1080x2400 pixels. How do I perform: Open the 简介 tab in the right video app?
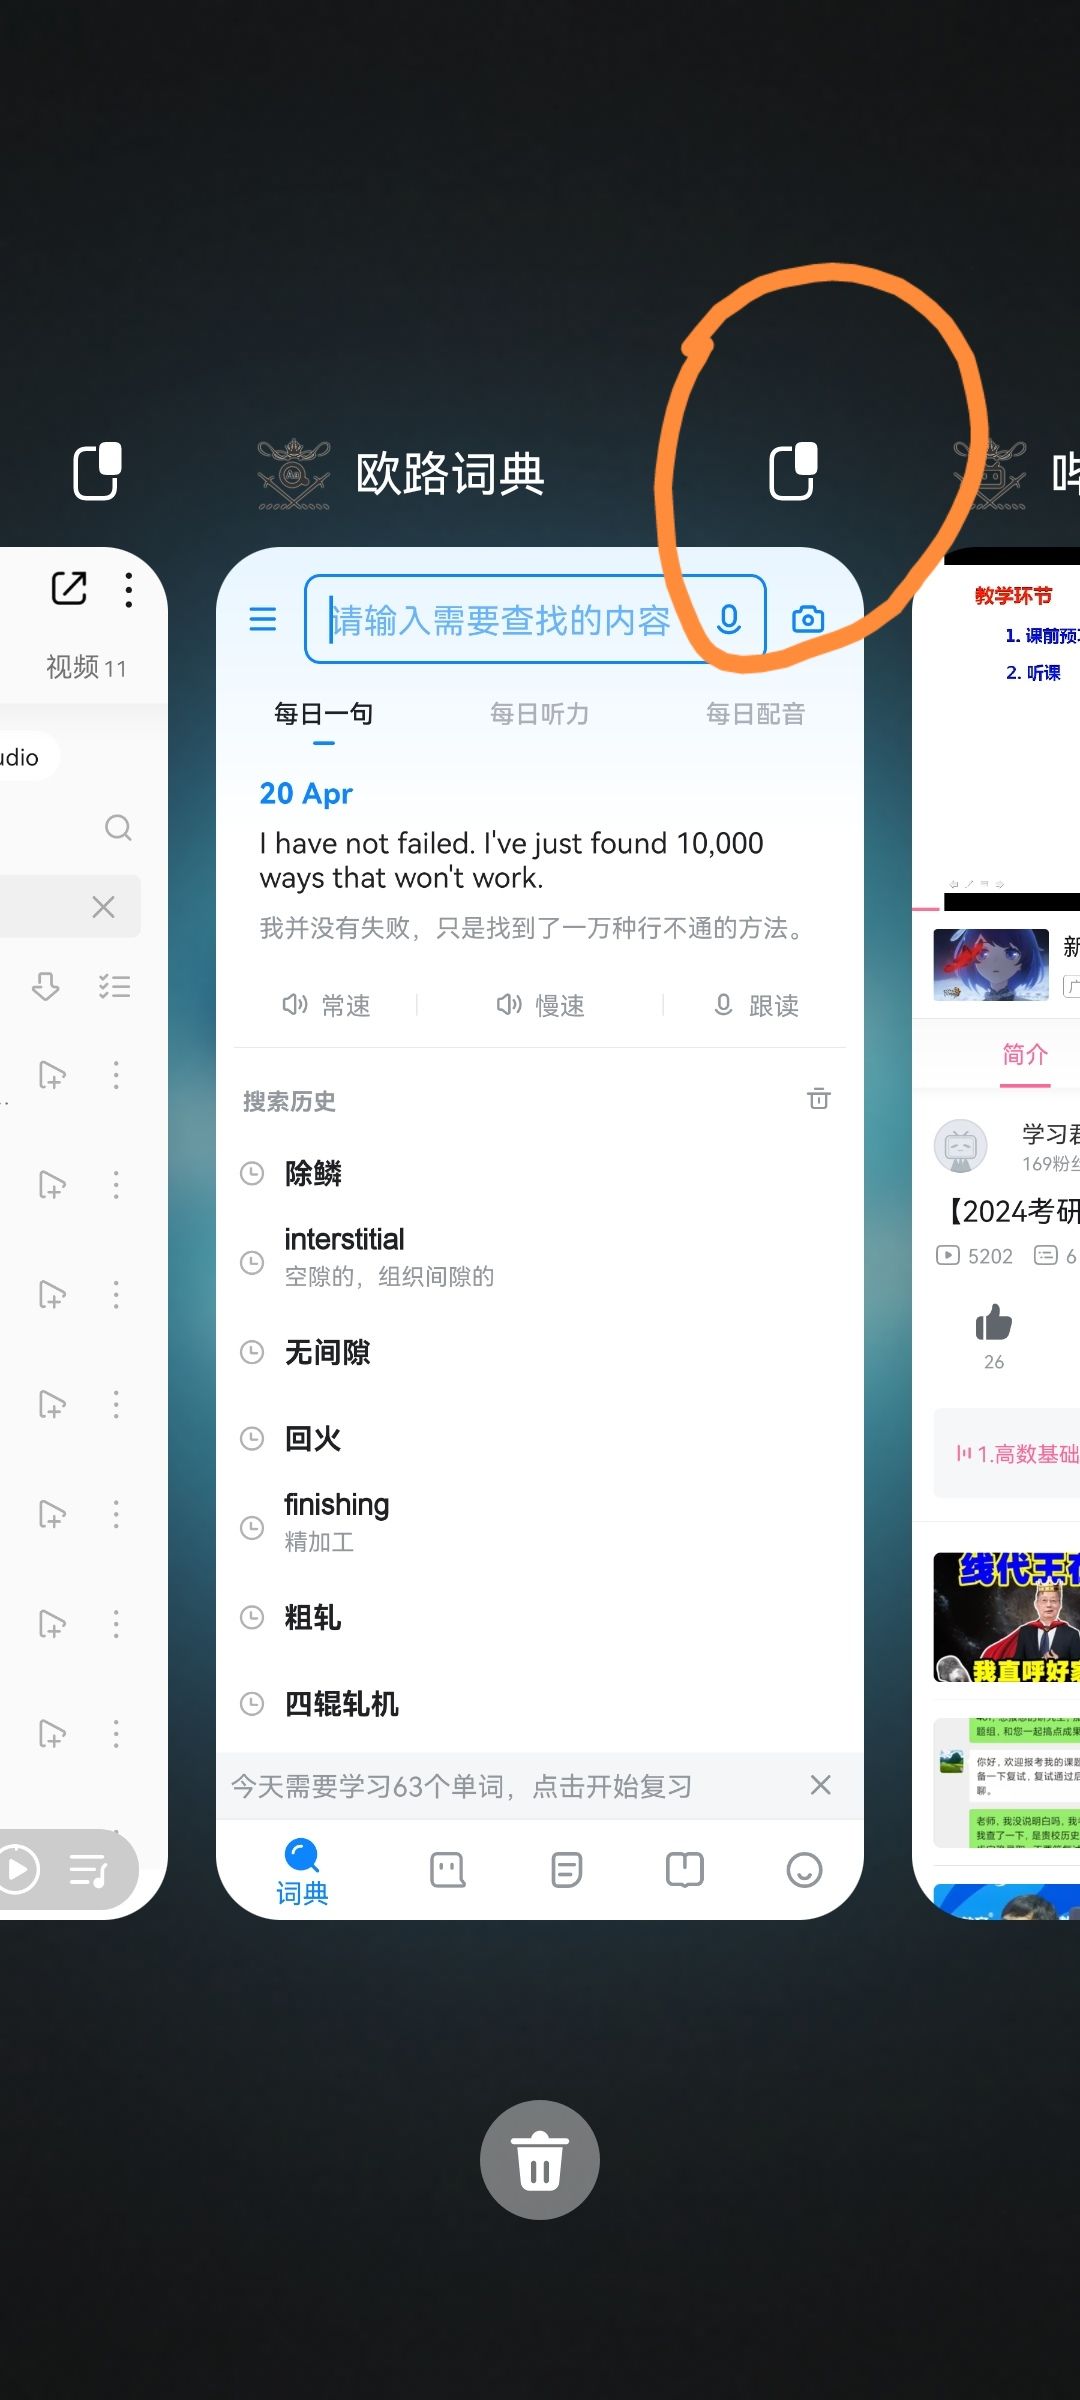pos(1025,1054)
